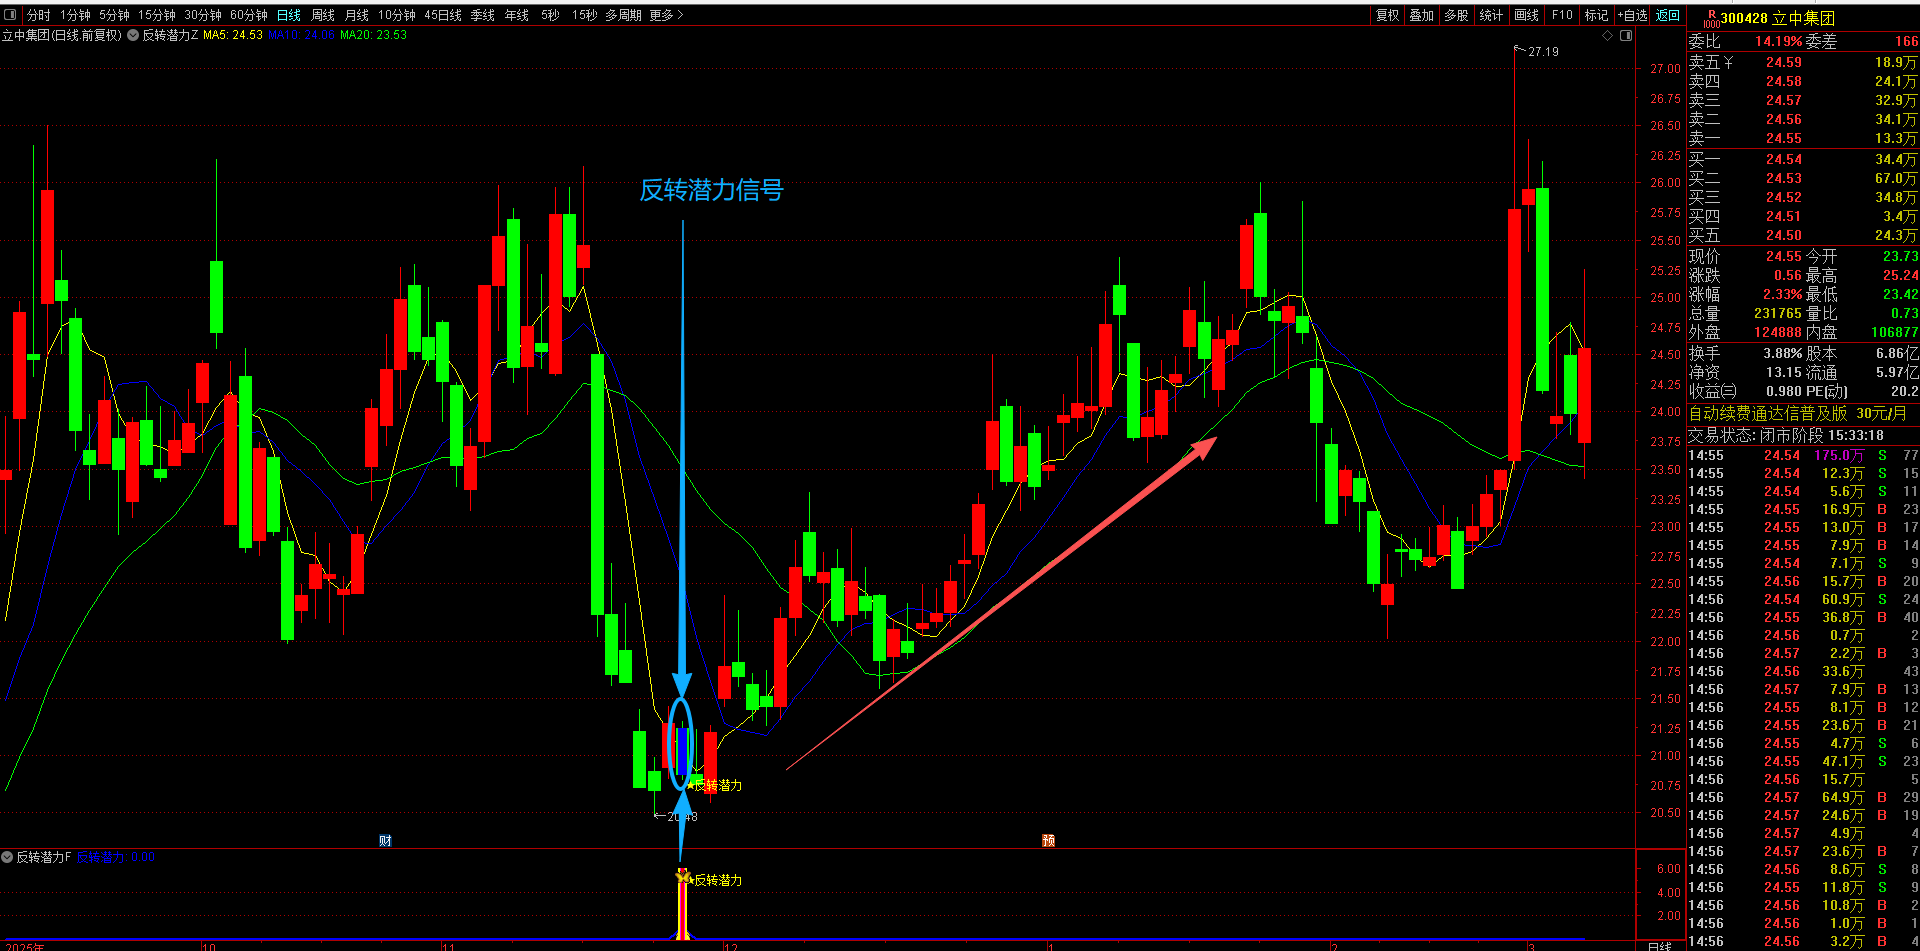This screenshot has width=1920, height=951.
Task: Click 返回 to go back
Action: 1668,15
